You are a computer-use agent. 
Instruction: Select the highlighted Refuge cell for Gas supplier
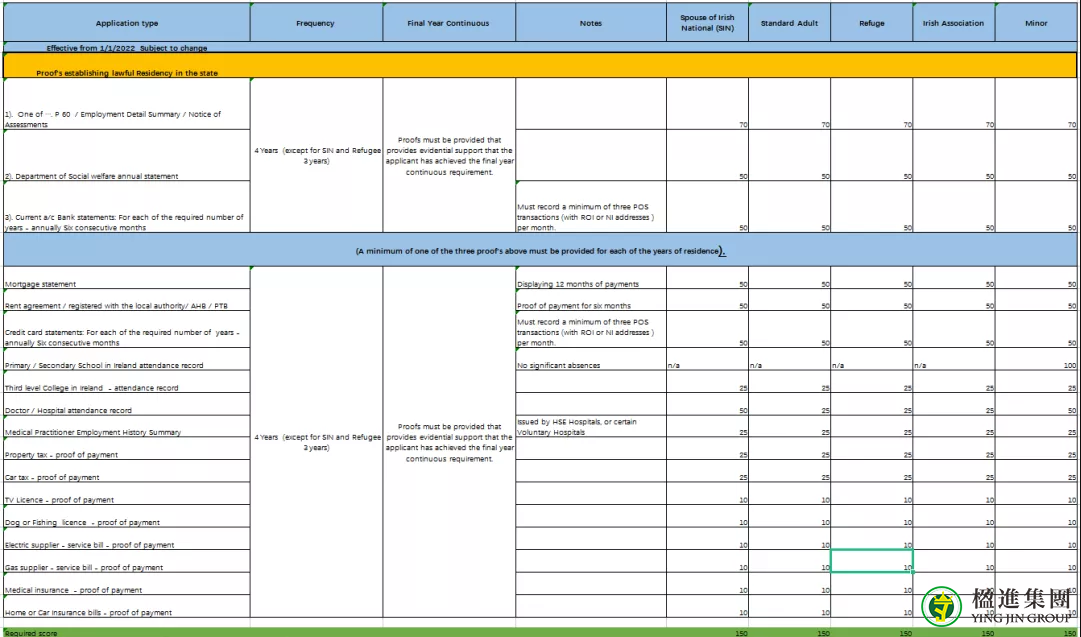click(871, 561)
